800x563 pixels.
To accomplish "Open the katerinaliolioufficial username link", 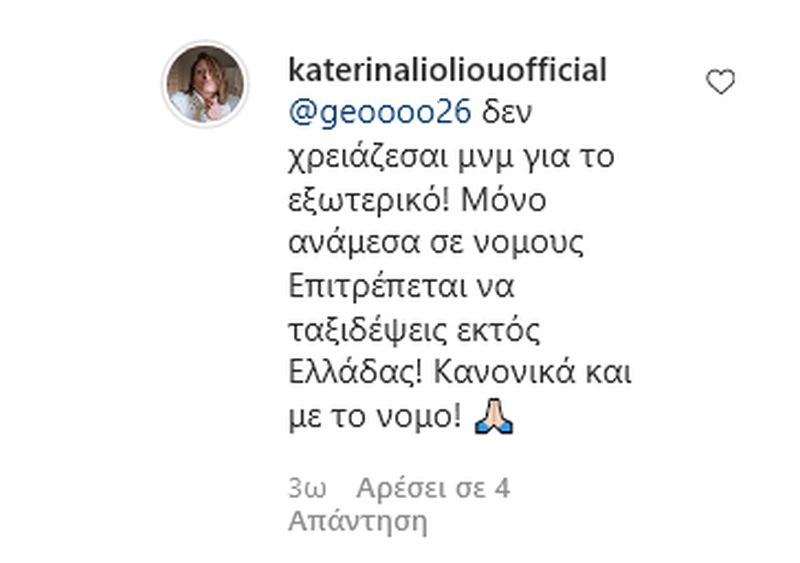I will coord(447,69).
